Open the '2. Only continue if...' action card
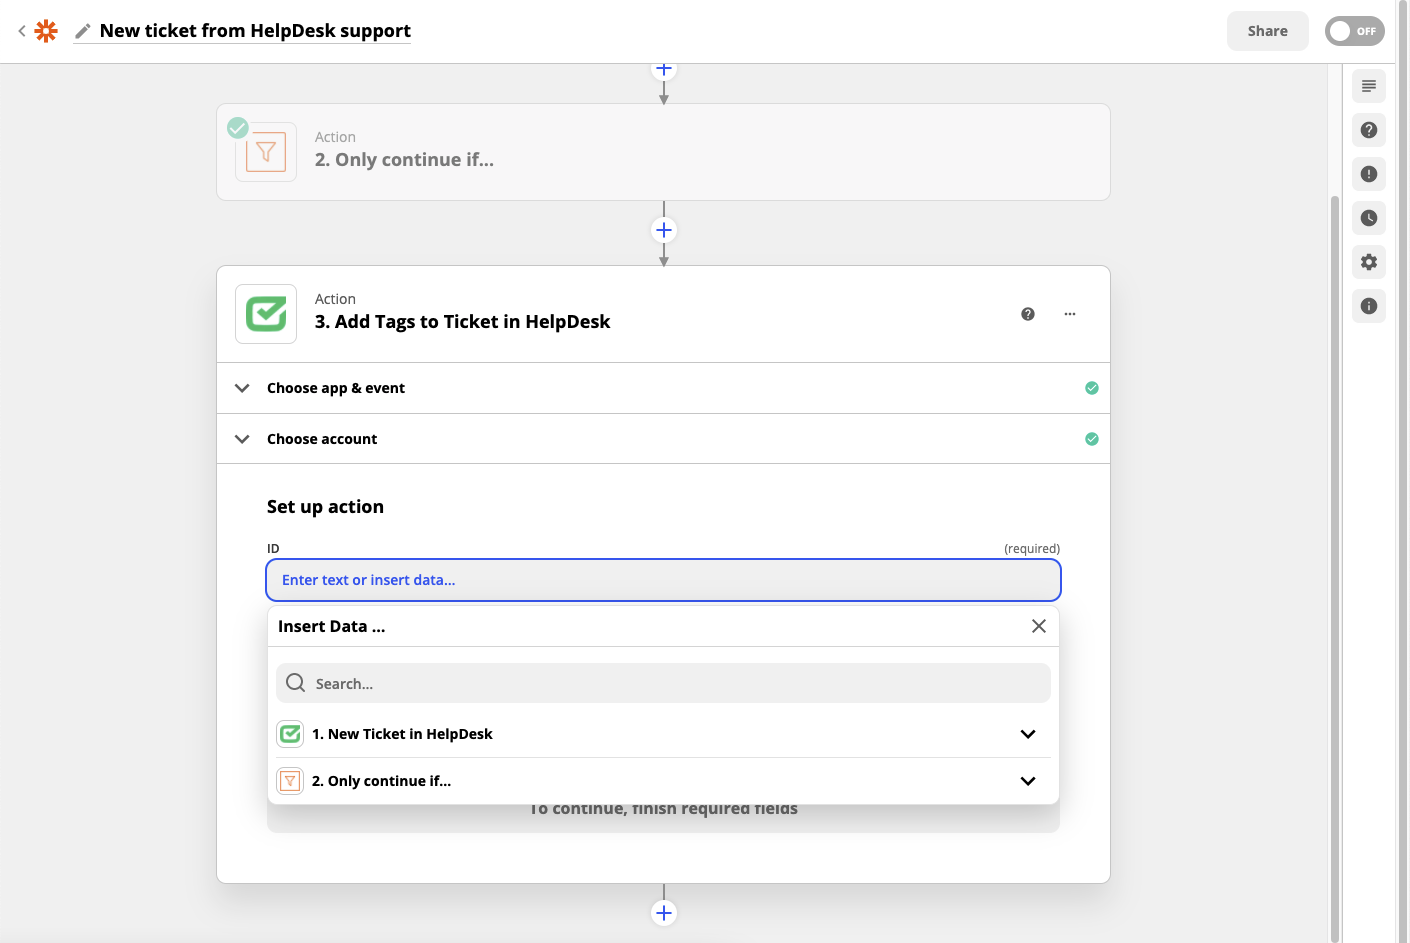Screen dimensions: 1410x943 [663, 152]
